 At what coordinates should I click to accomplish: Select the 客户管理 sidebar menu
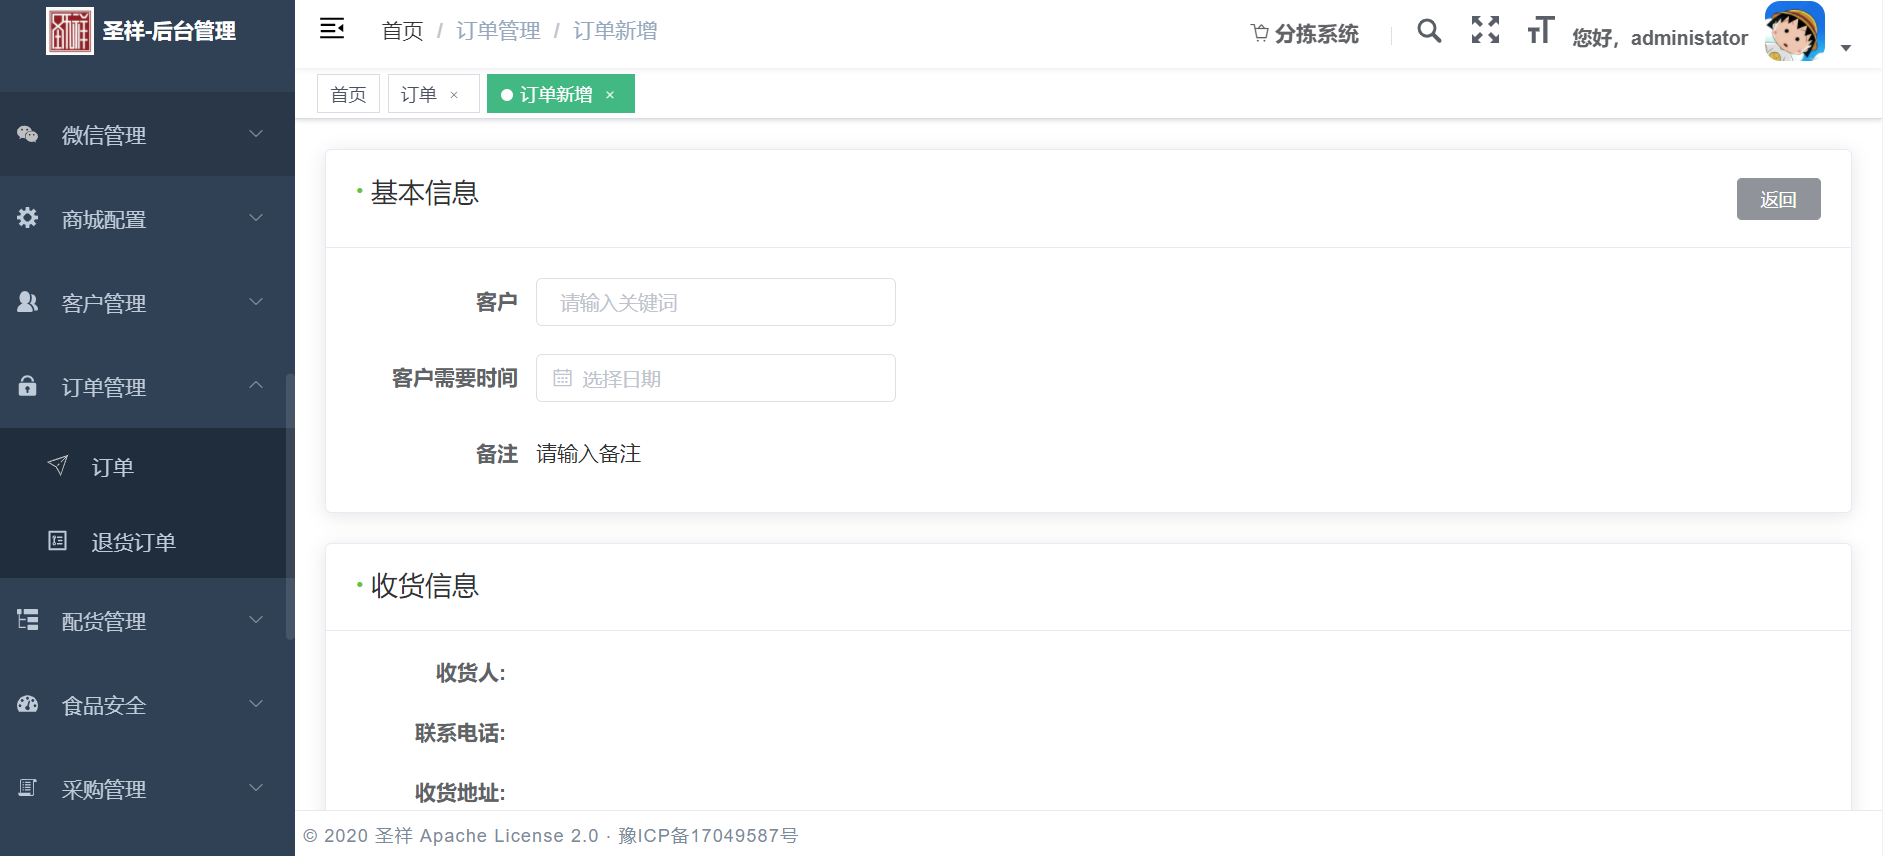tap(147, 302)
